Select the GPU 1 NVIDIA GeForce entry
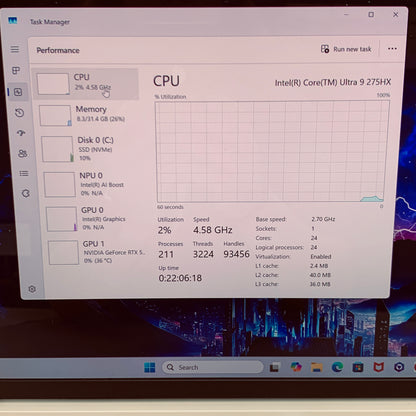Screen dimensions: 416x416 coord(96,252)
